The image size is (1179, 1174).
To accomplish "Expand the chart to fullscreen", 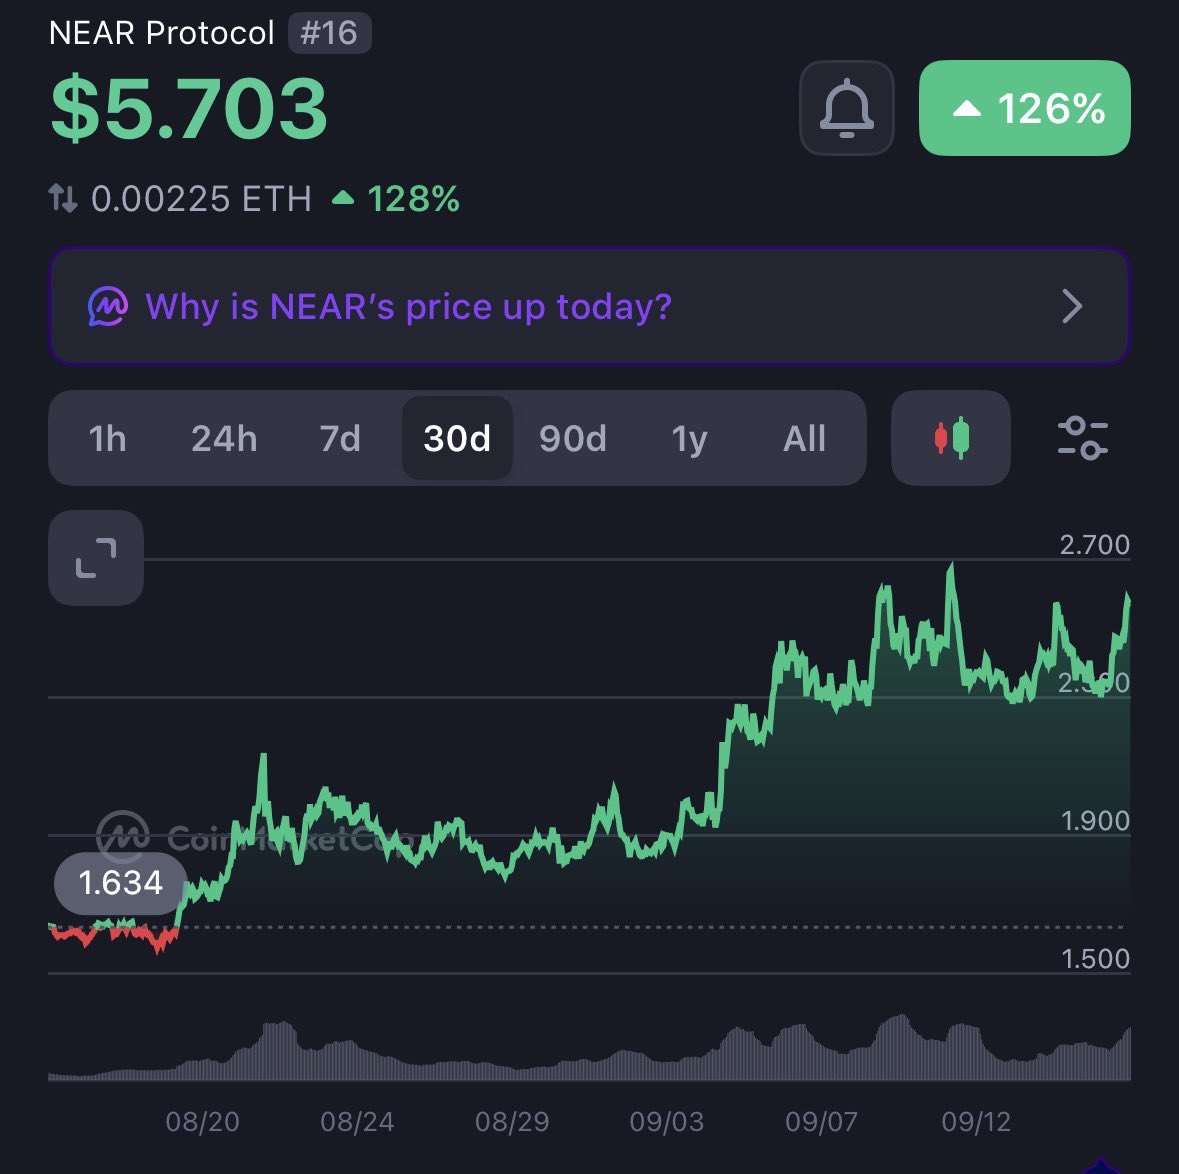I will [x=96, y=558].
